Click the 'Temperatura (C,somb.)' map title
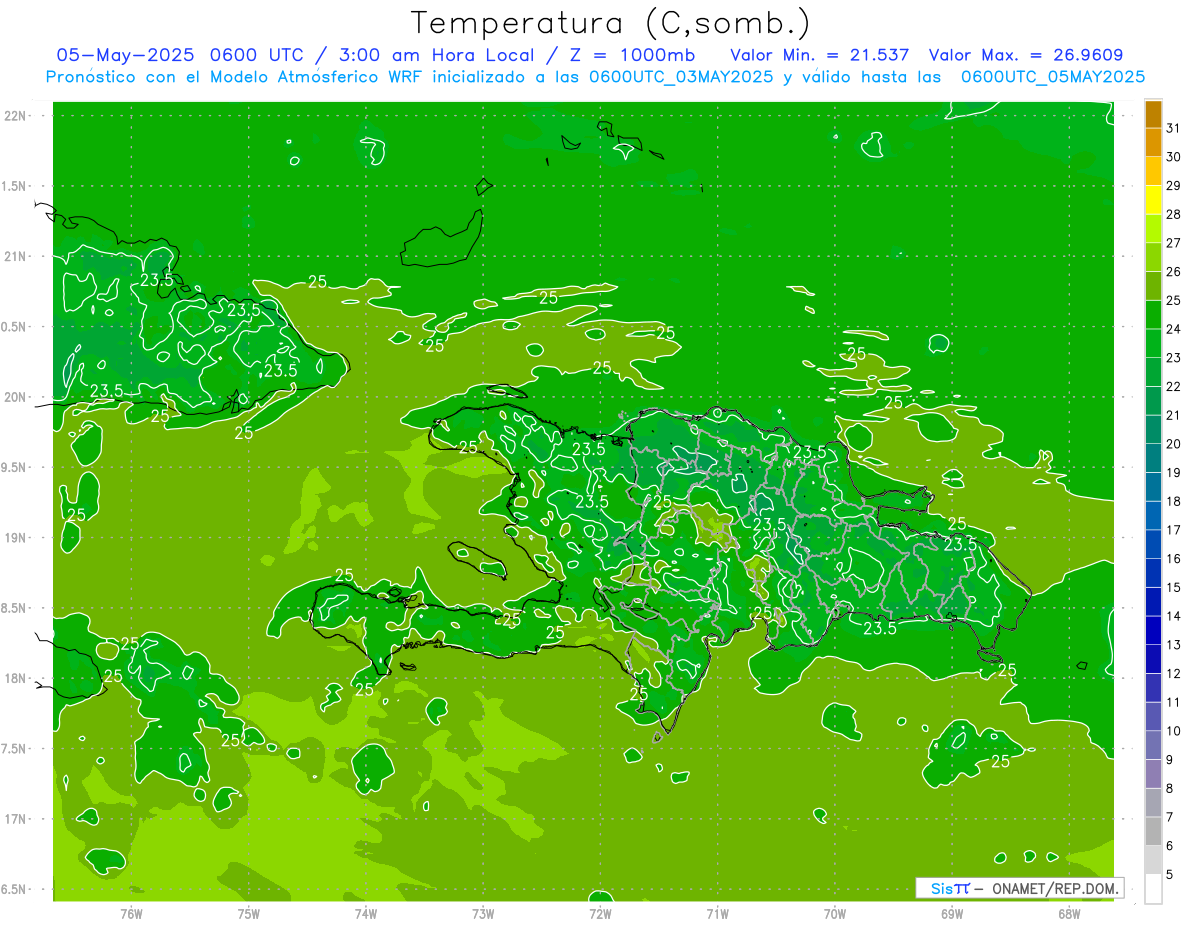 [610, 23]
